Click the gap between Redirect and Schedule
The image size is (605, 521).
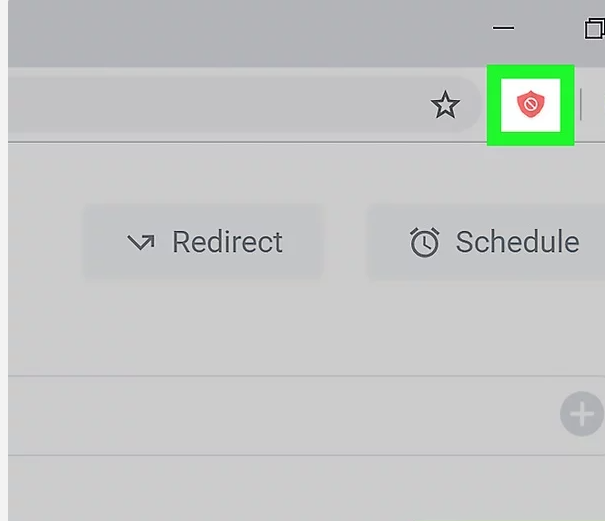[345, 242]
